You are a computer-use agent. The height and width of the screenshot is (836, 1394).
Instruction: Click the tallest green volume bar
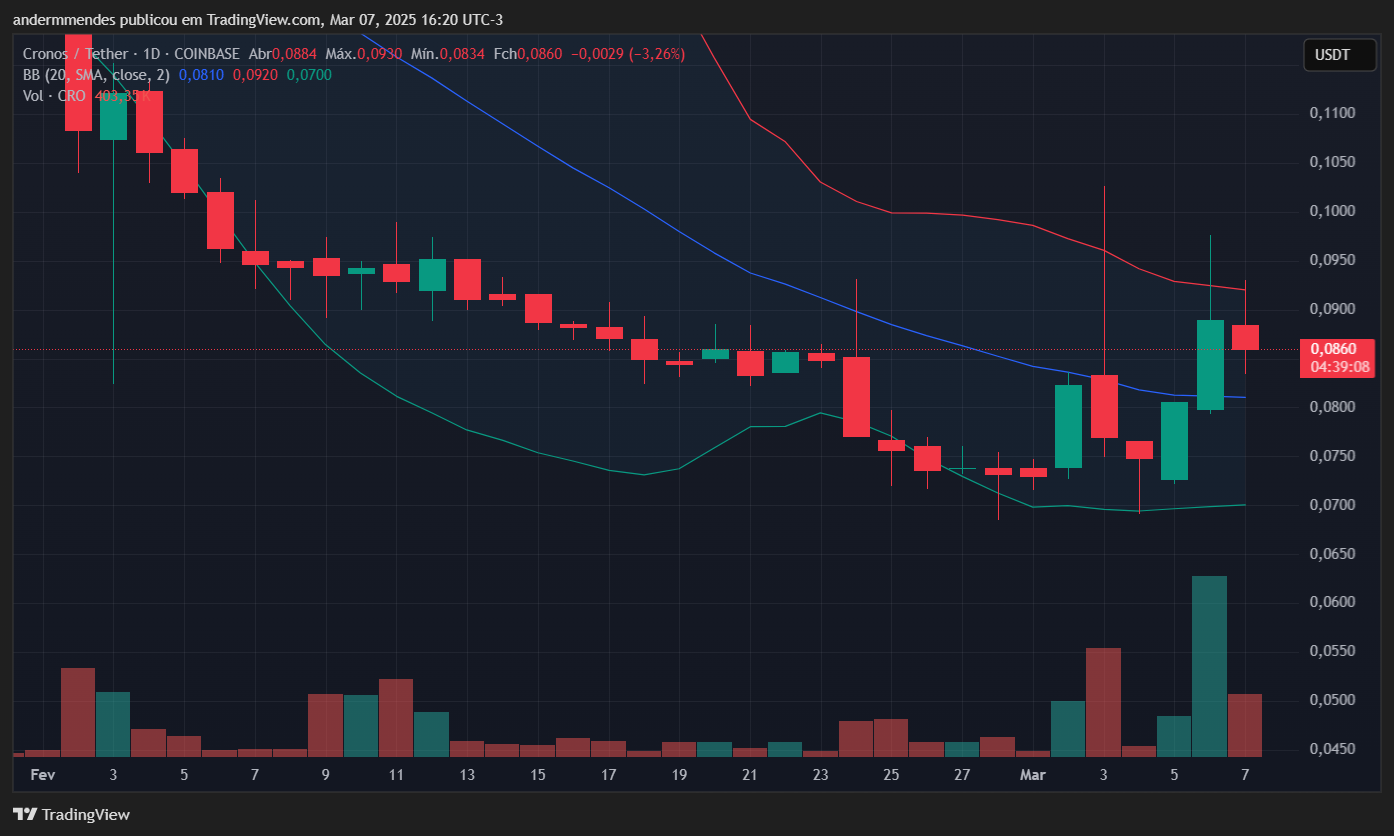tap(1210, 666)
